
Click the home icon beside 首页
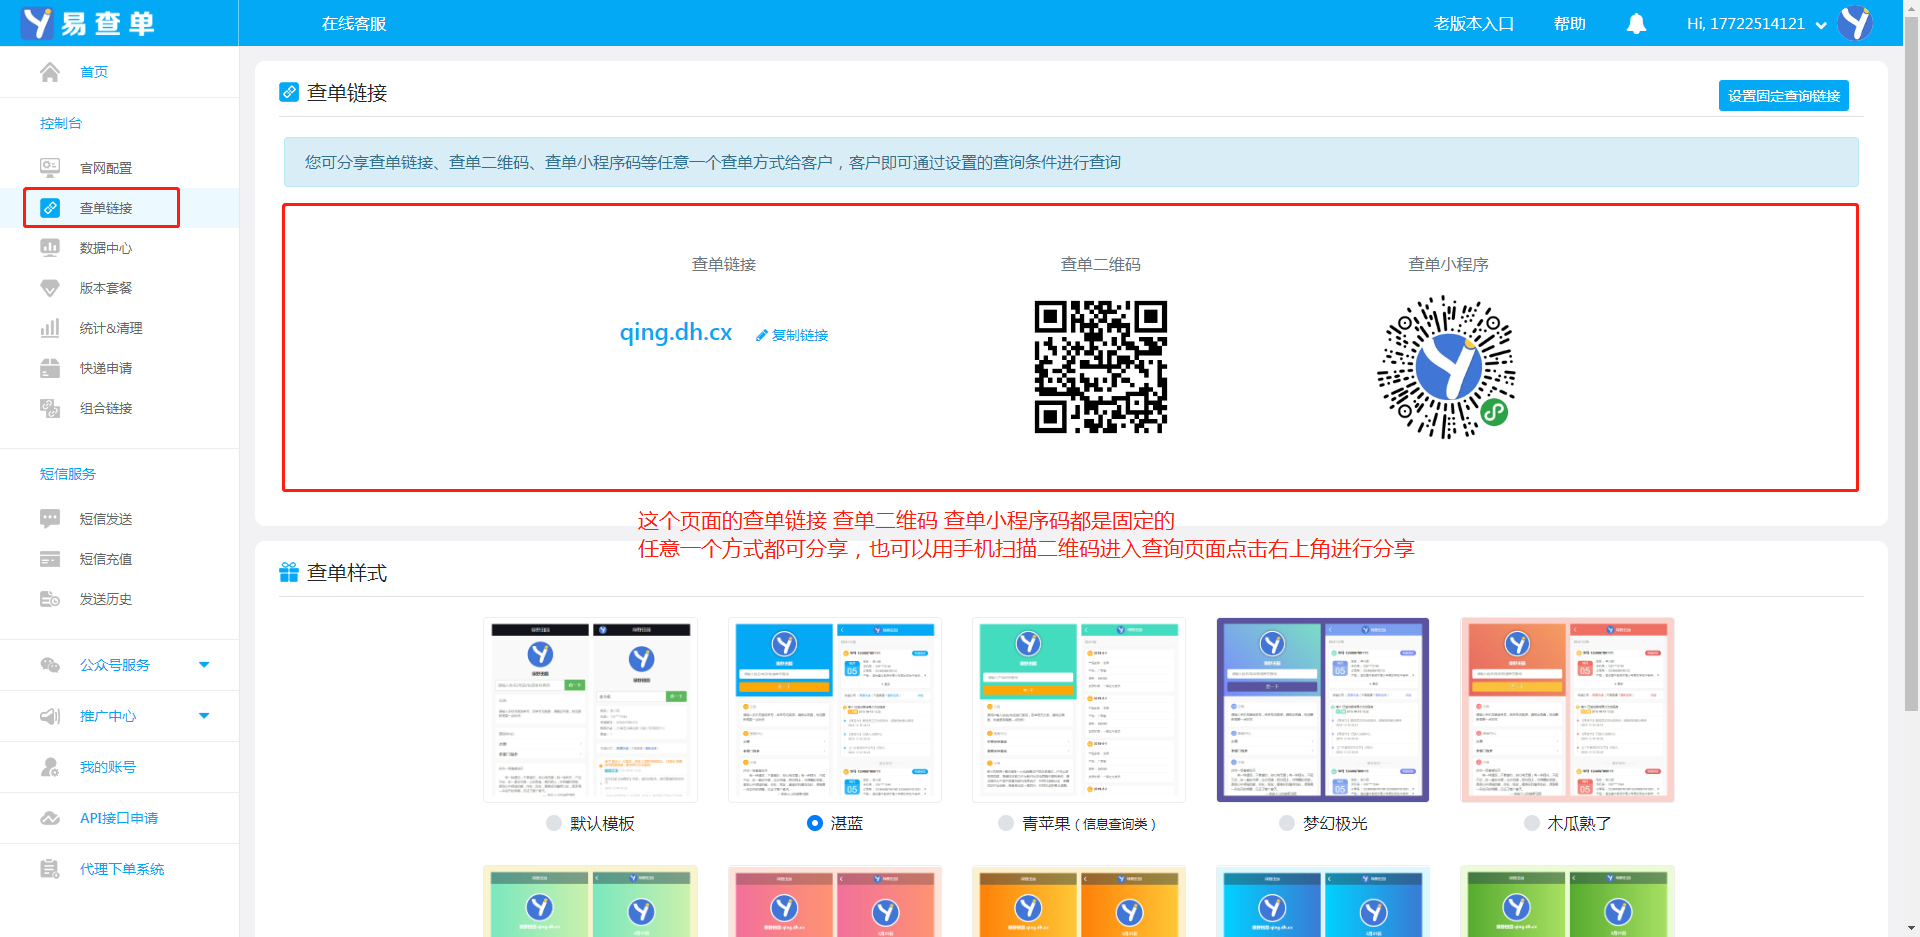pyautogui.click(x=50, y=72)
